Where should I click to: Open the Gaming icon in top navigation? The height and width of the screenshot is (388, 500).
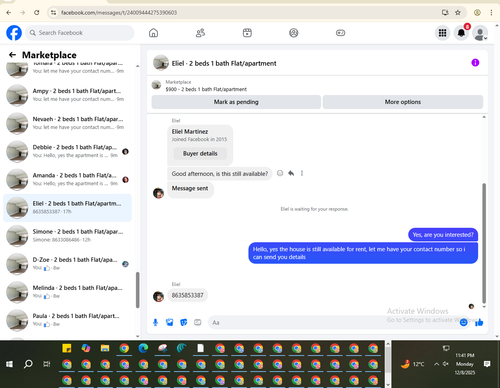coord(340,33)
